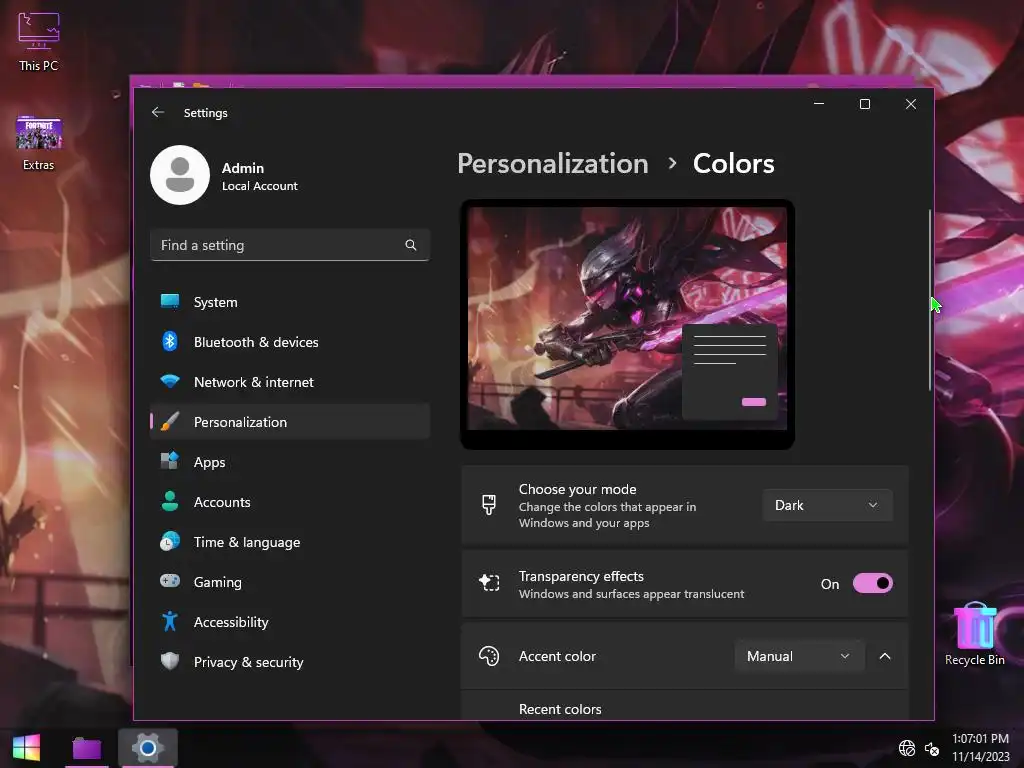Click the Admin profile avatar
Image resolution: width=1024 pixels, height=768 pixels.
click(180, 175)
